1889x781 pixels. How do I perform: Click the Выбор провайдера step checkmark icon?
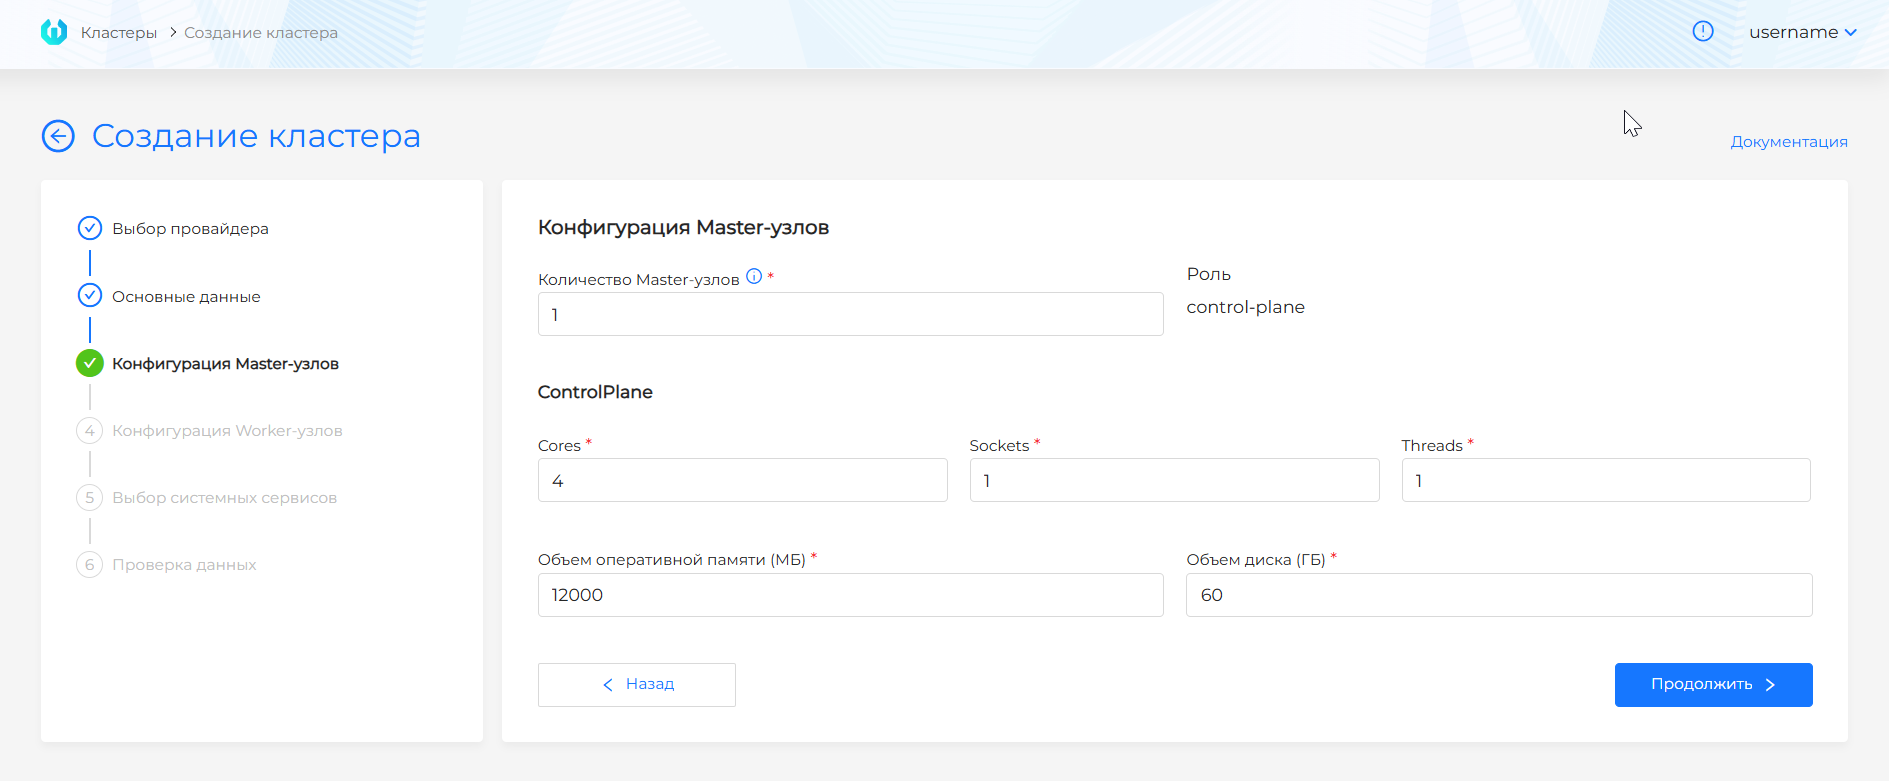tap(90, 228)
